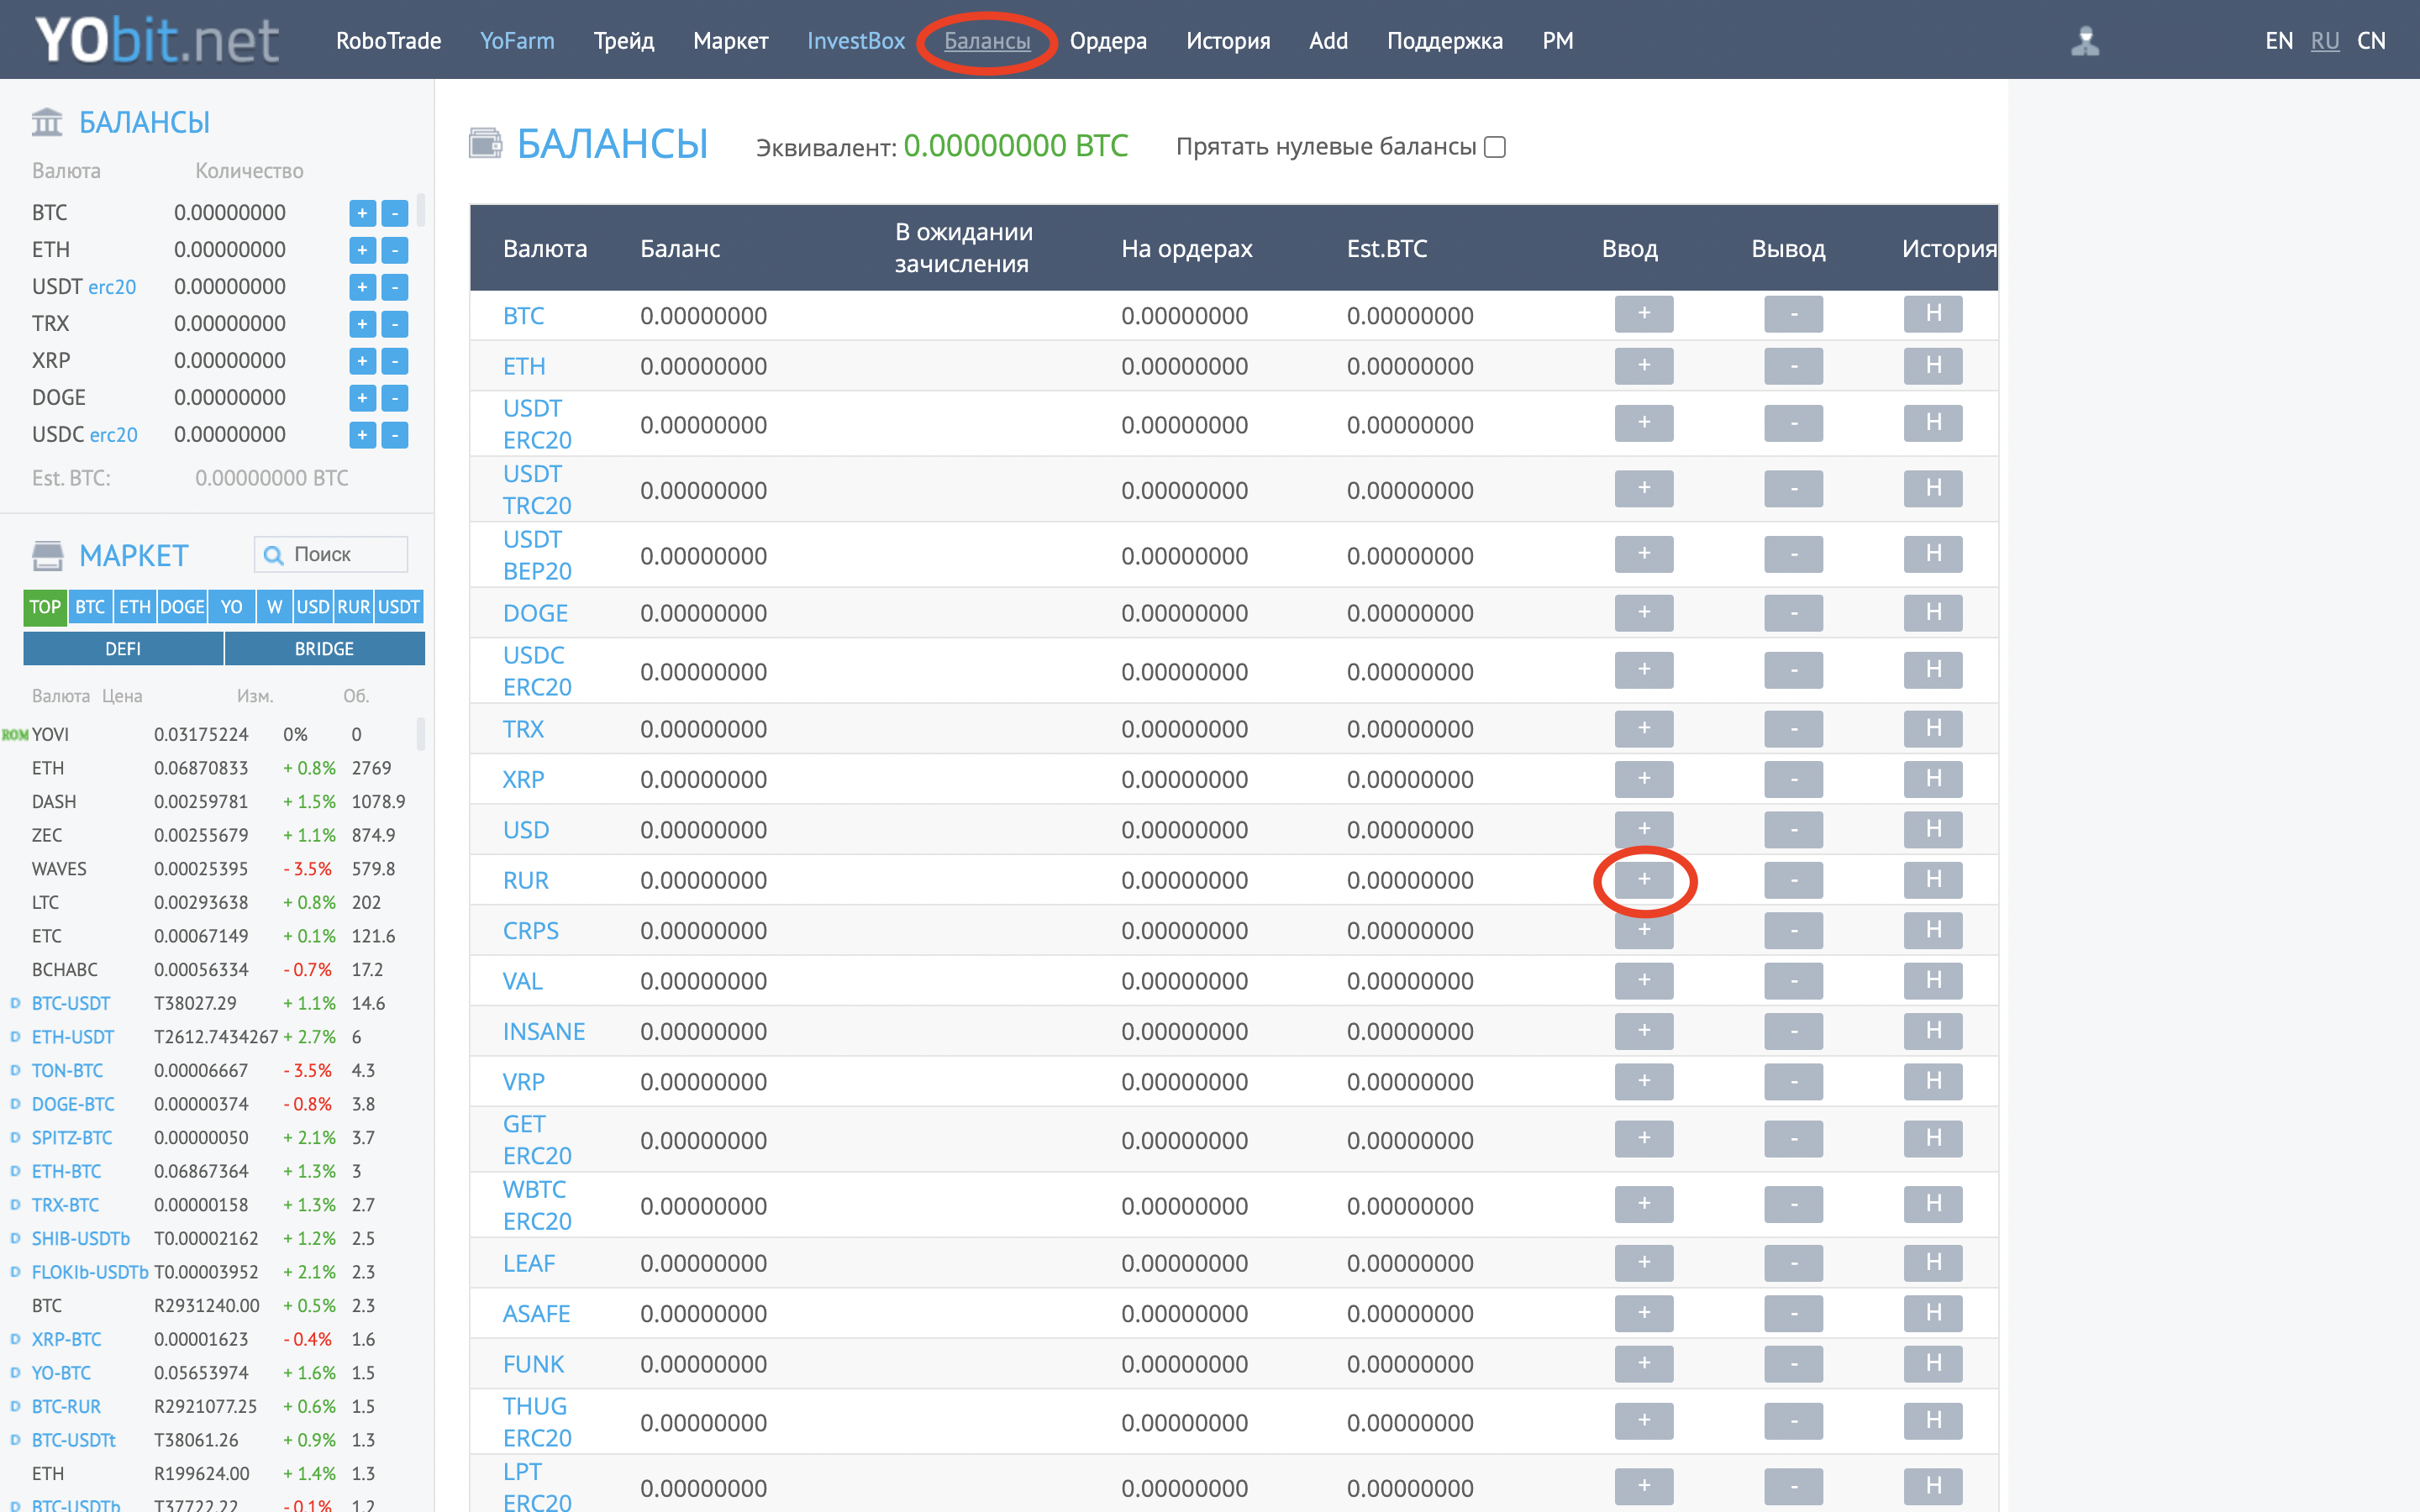2420x1512 pixels.
Task: Click the deposit plus button for BTC in table
Action: click(1643, 314)
